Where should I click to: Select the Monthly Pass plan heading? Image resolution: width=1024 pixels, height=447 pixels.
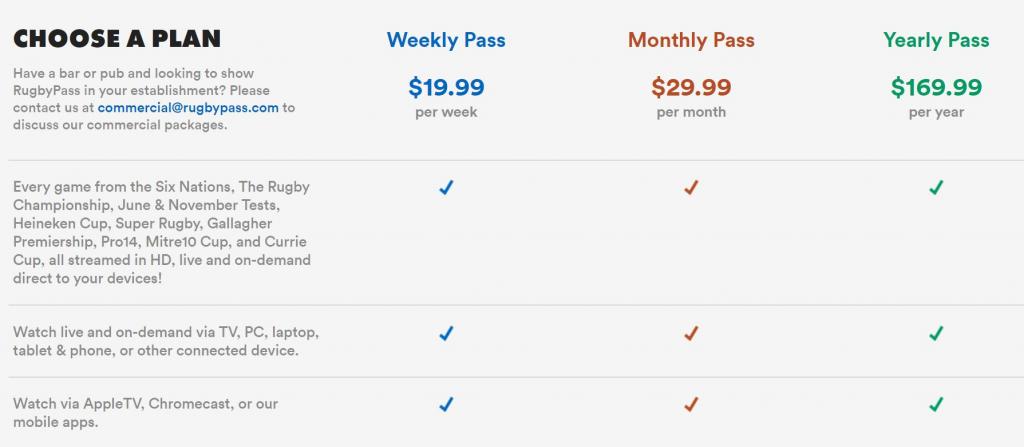point(691,40)
